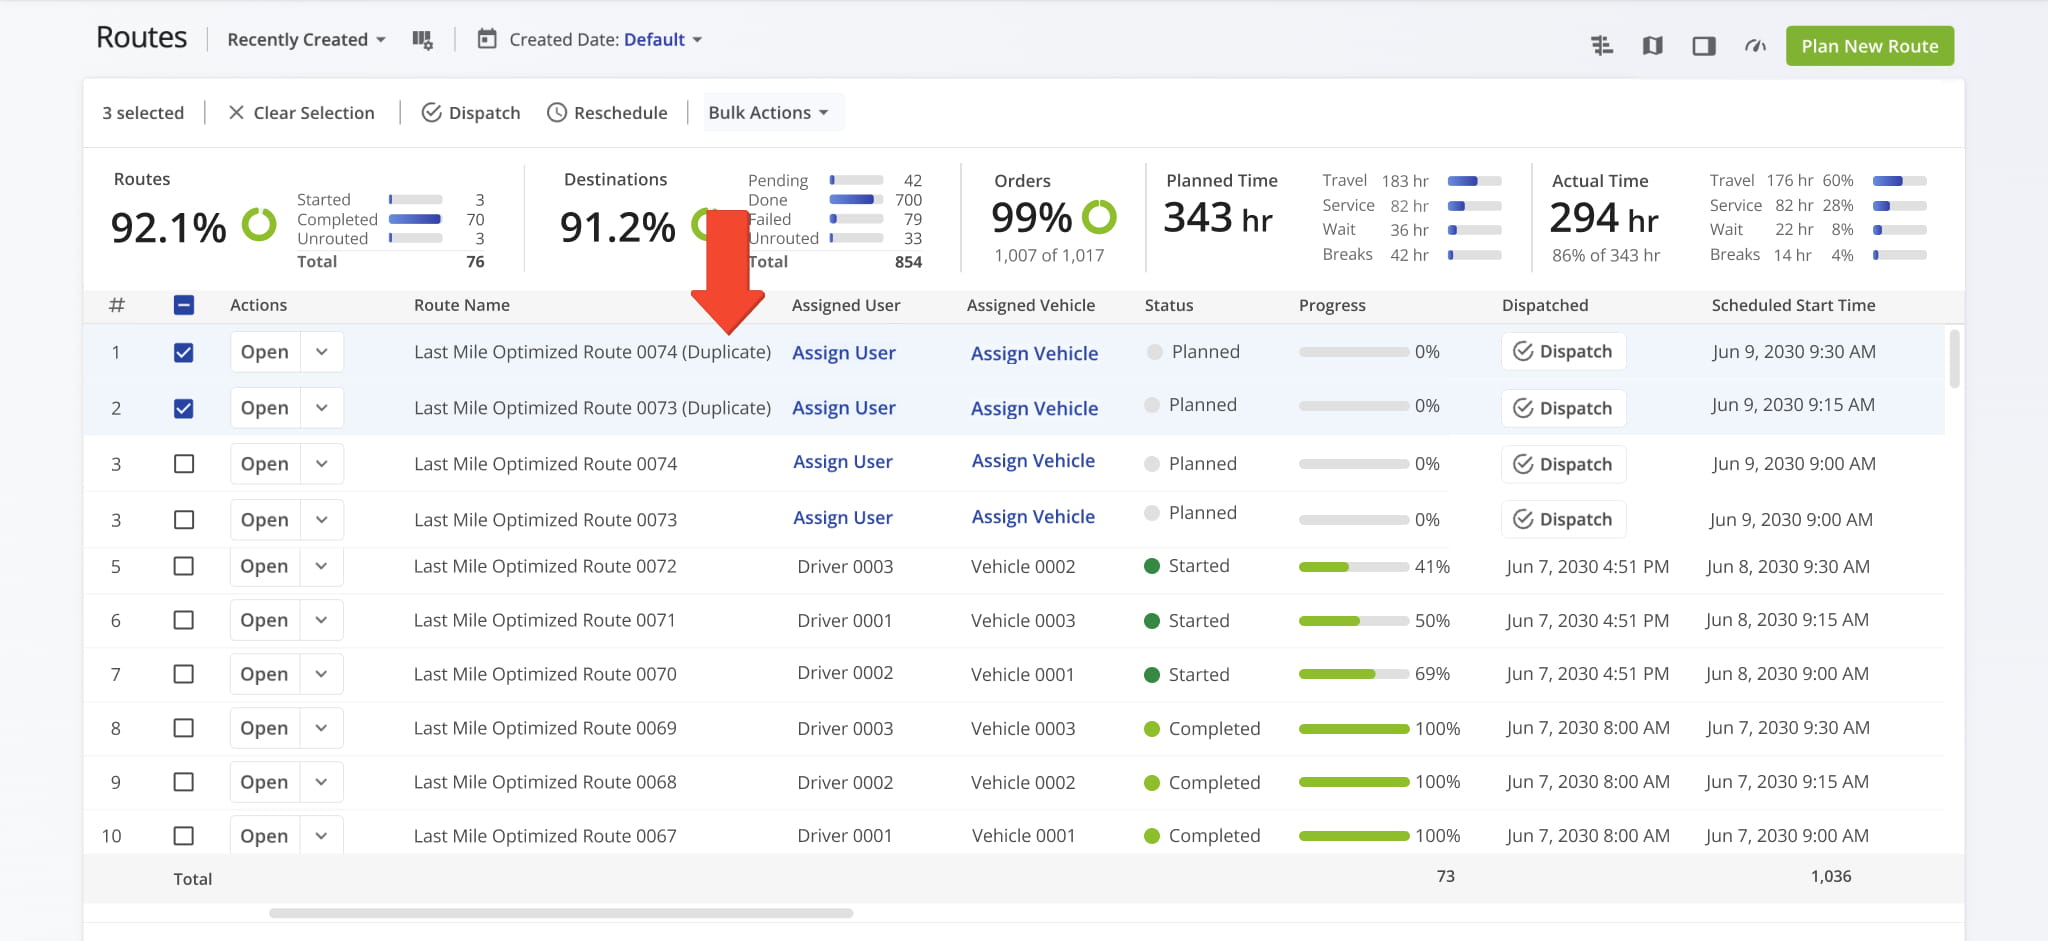Click the Plan New Route button
The width and height of the screenshot is (2048, 941).
pos(1869,46)
